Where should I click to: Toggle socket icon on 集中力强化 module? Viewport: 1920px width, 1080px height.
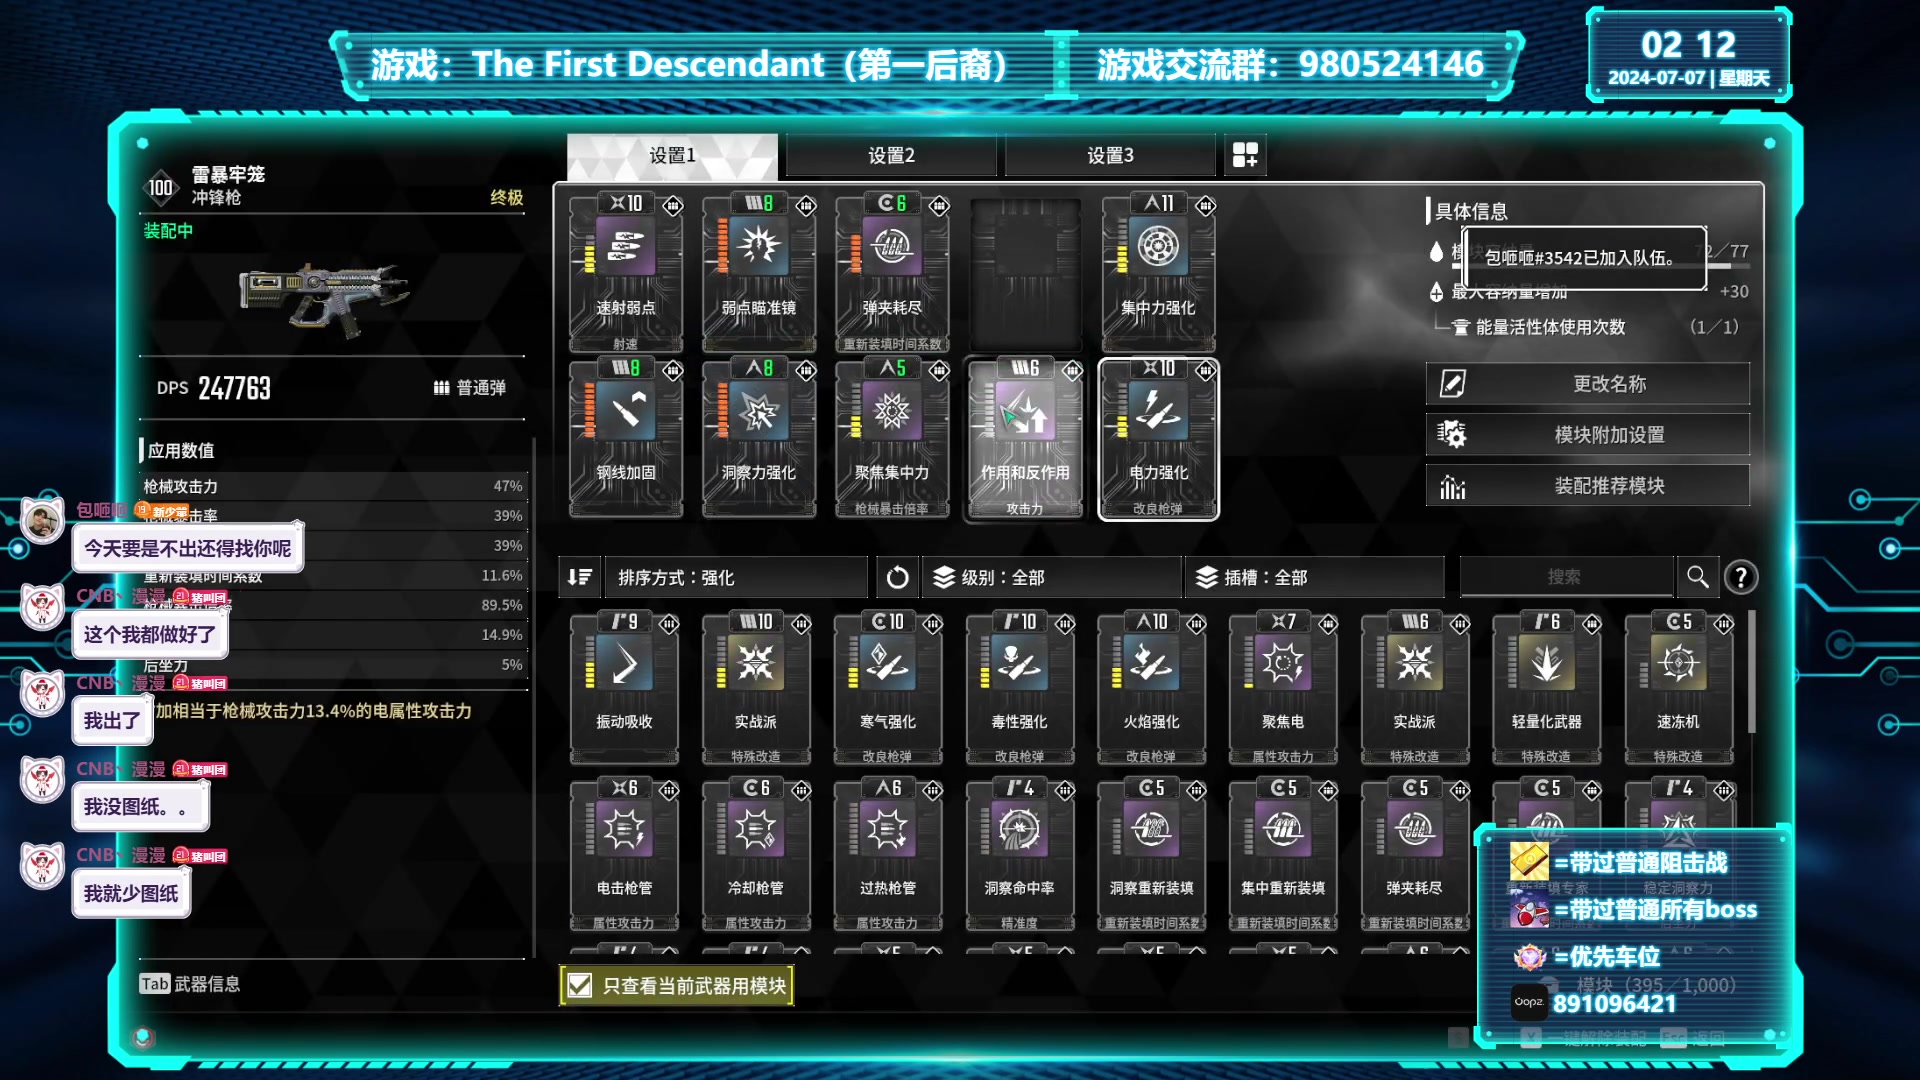[x=1206, y=206]
